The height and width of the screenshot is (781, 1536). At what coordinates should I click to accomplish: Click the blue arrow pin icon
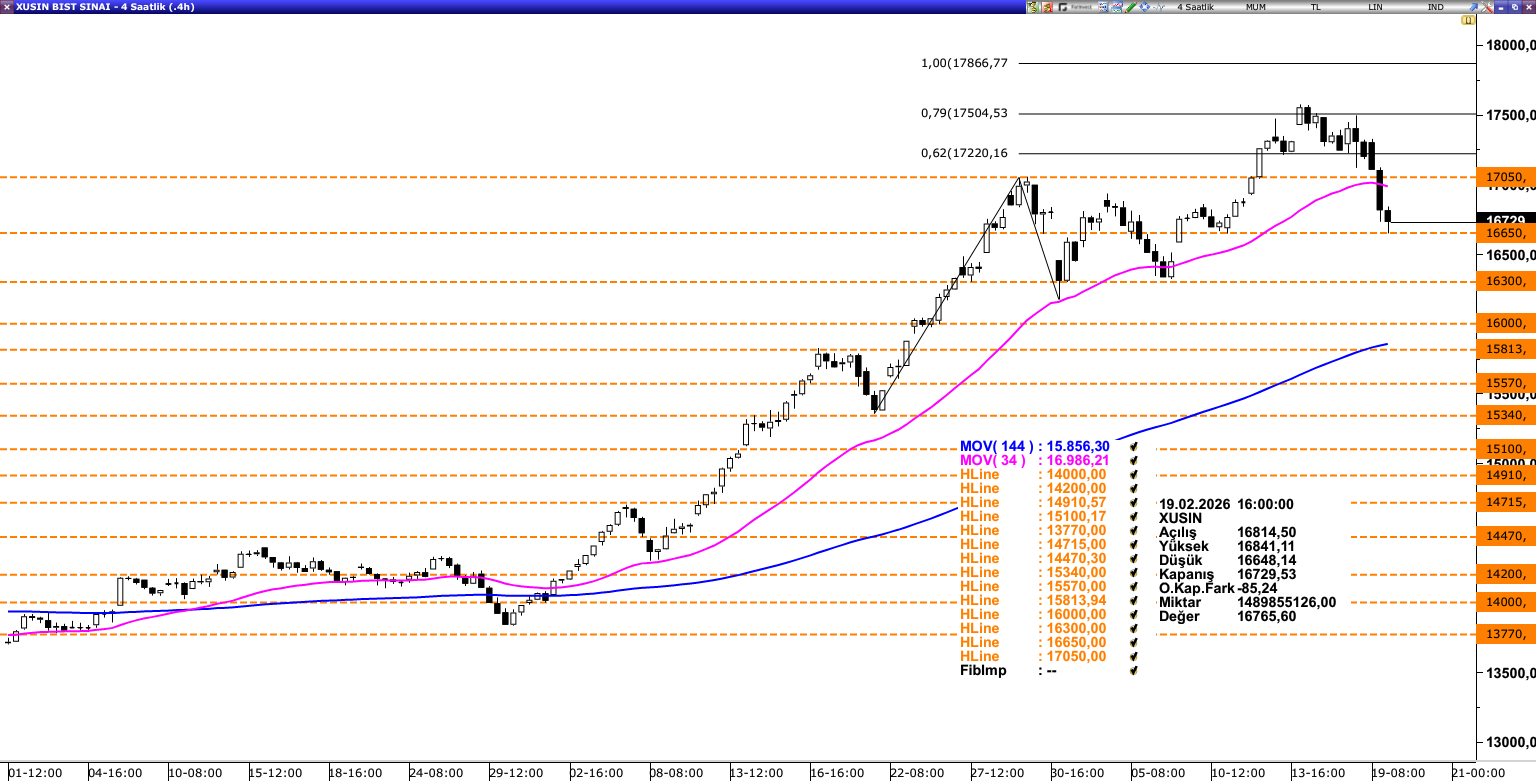(1472, 7)
